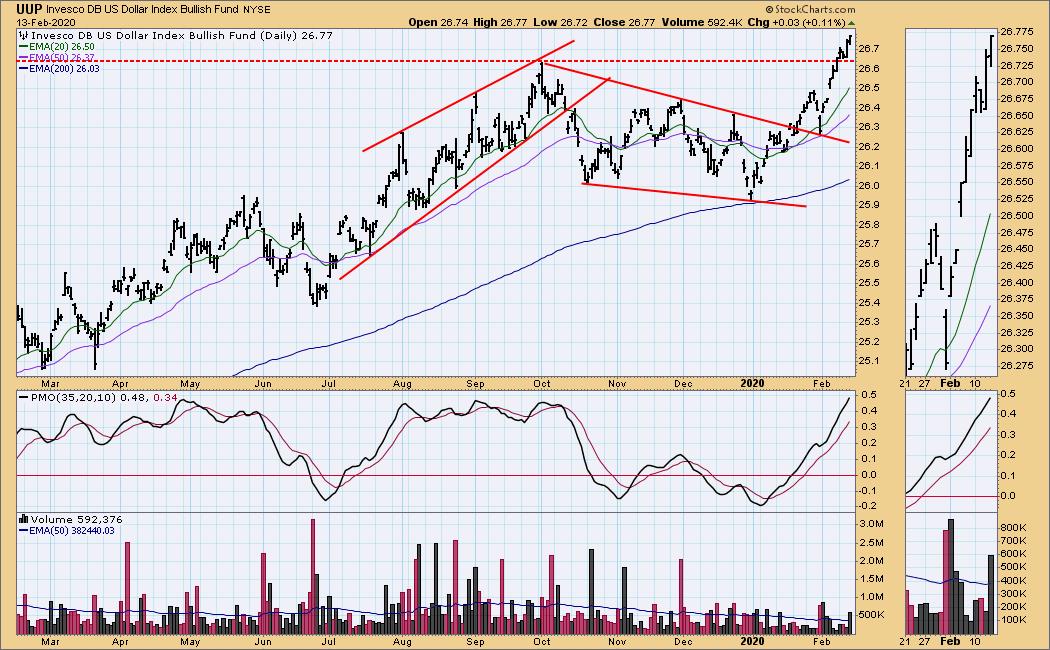Click the Low 26.72 value
Image resolution: width=1050 pixels, height=650 pixels.
tap(560, 22)
